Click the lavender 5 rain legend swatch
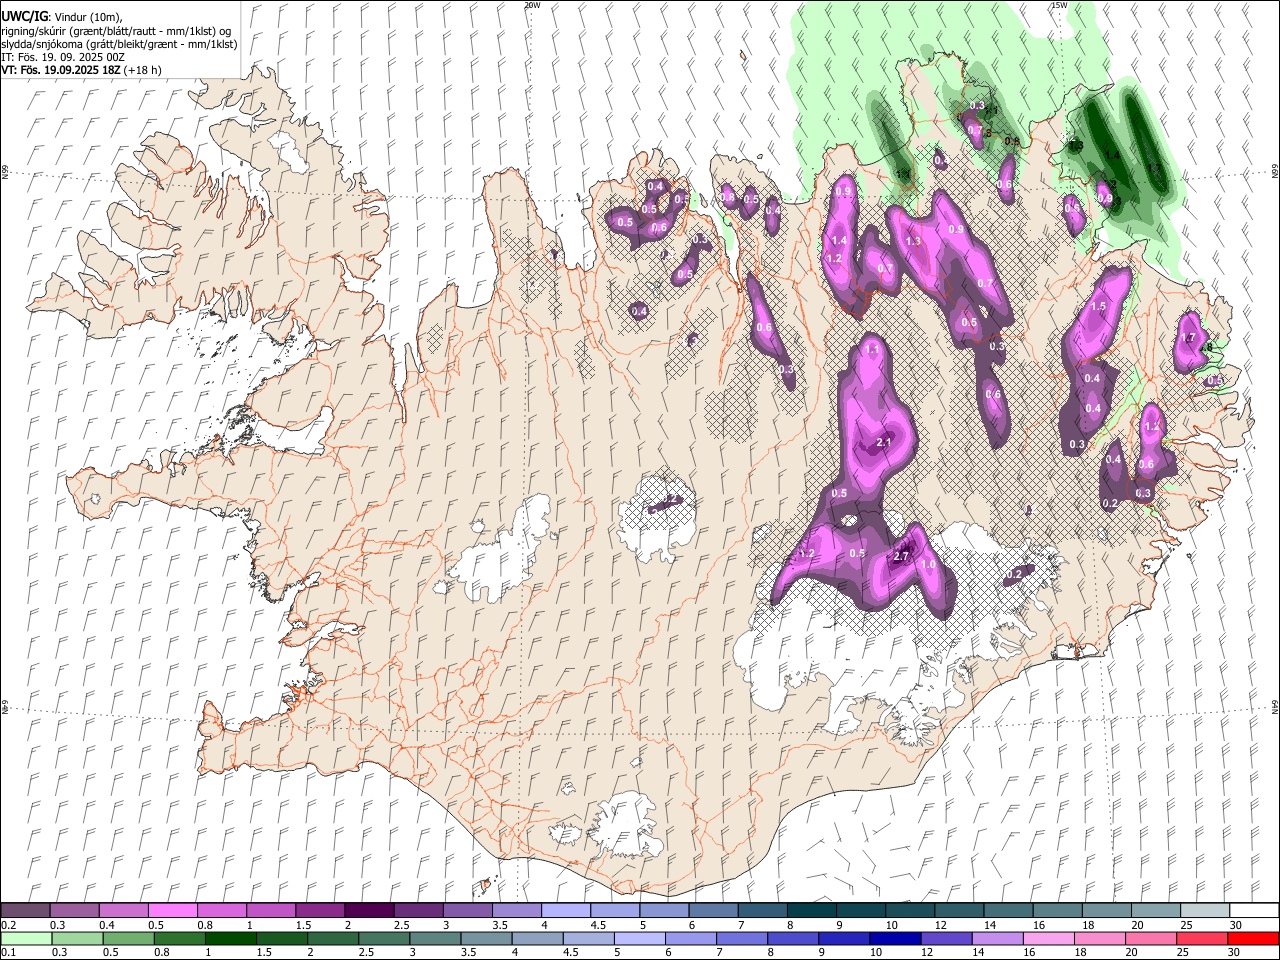 point(639,938)
